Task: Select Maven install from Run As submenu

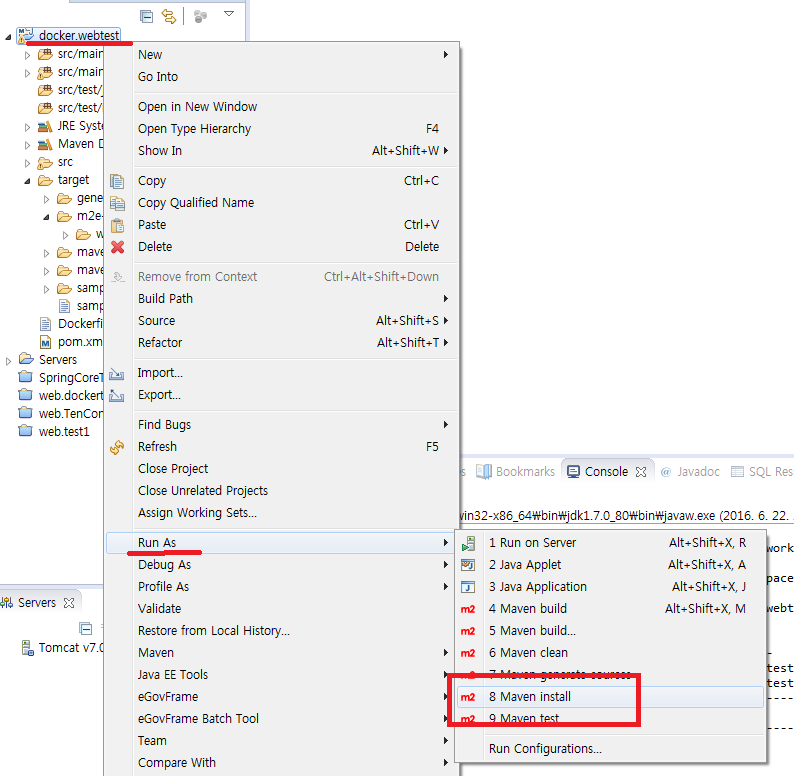Action: [x=529, y=697]
